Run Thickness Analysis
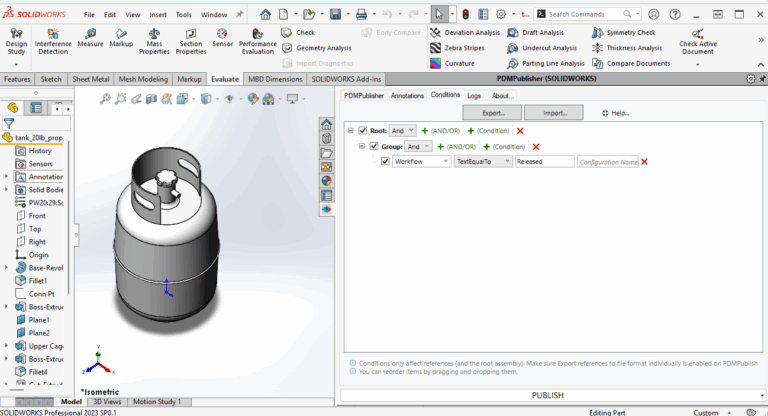The image size is (768, 416). (x=627, y=48)
